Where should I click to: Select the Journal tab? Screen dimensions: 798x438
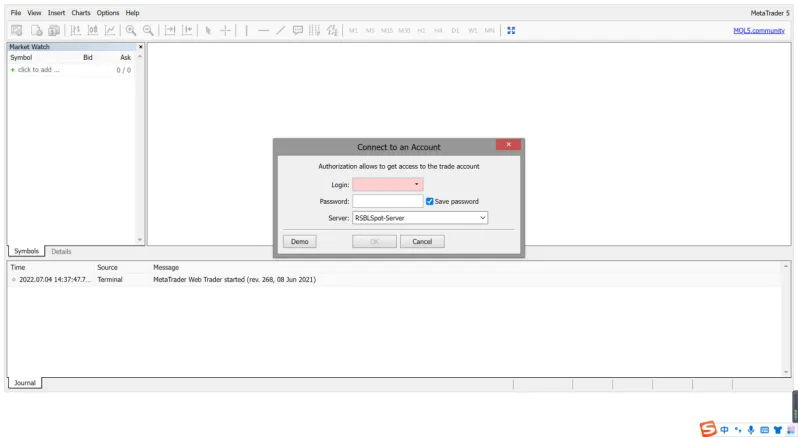coord(25,383)
